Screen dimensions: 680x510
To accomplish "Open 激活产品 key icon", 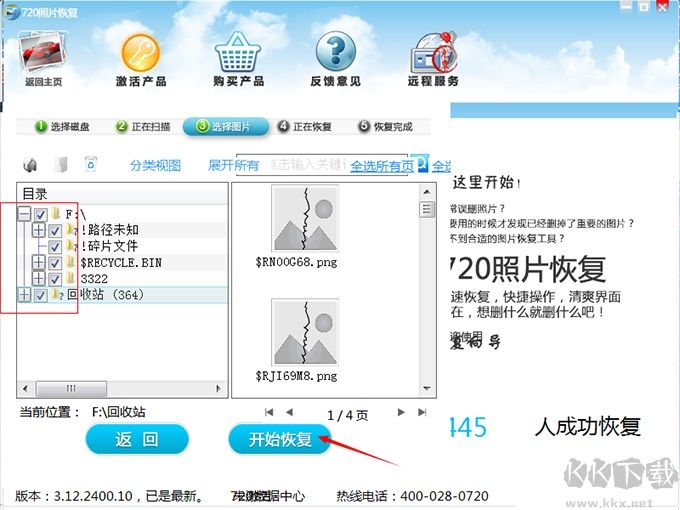I will coord(141,53).
